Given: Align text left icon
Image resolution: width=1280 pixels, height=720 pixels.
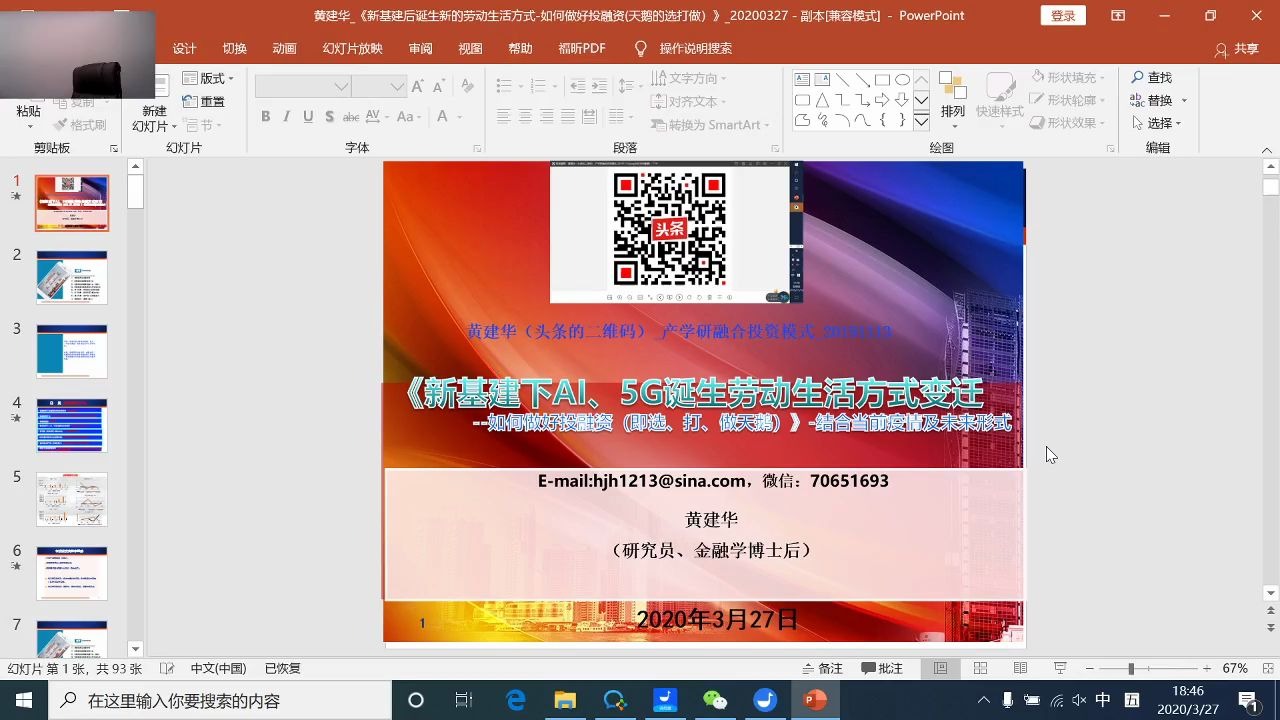Looking at the screenshot, I should point(504,117).
